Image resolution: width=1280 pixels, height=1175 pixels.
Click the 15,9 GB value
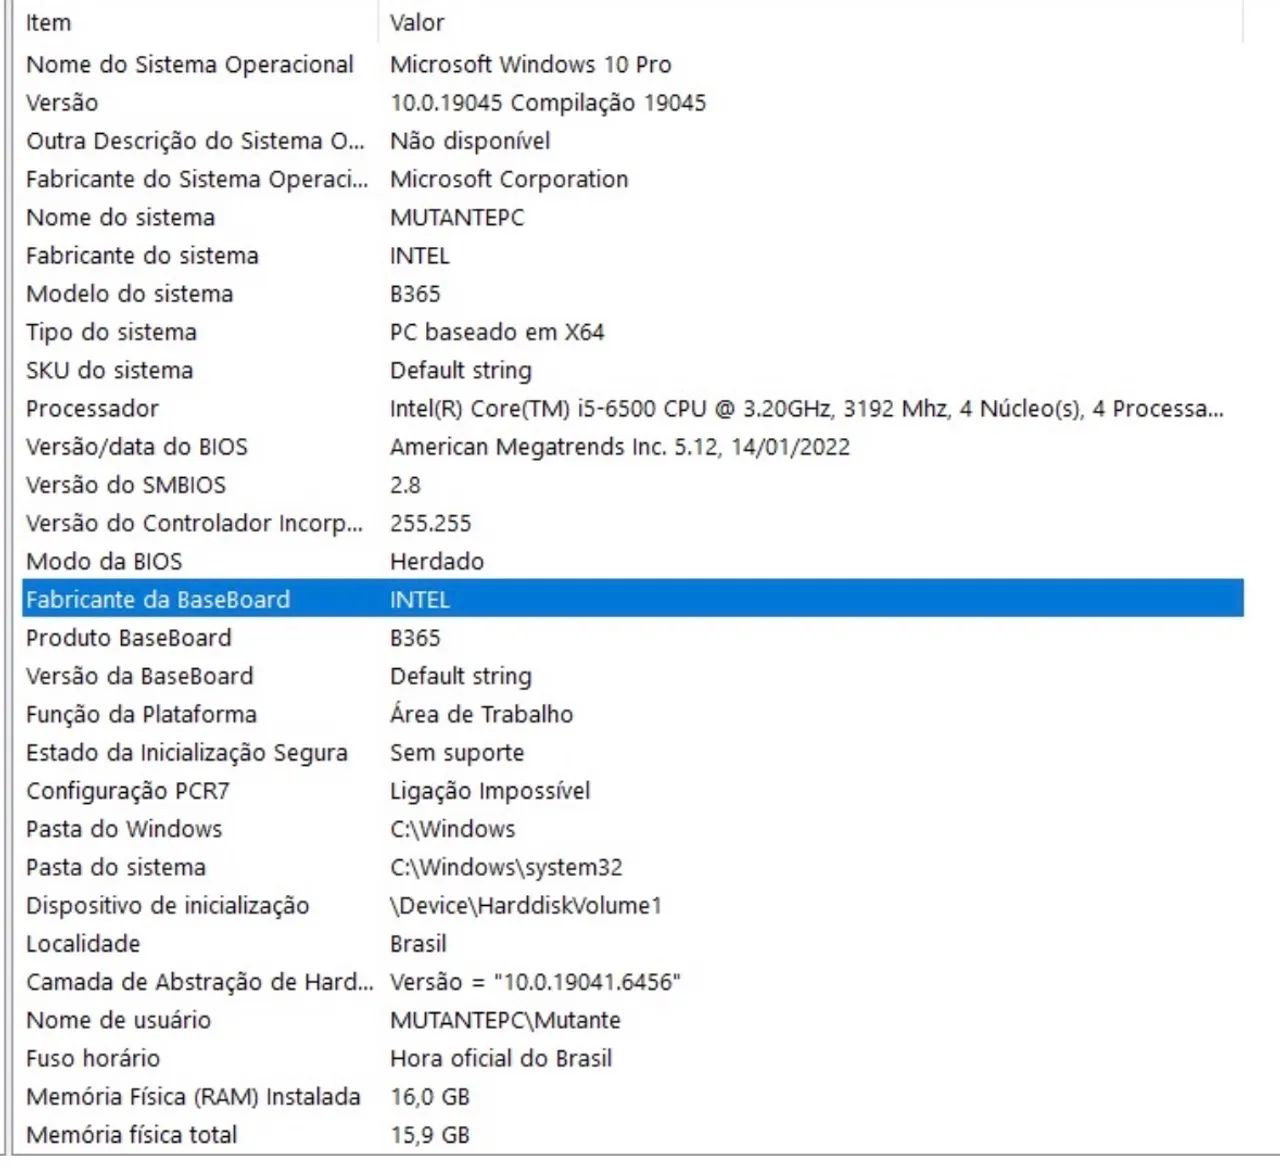coord(430,1135)
